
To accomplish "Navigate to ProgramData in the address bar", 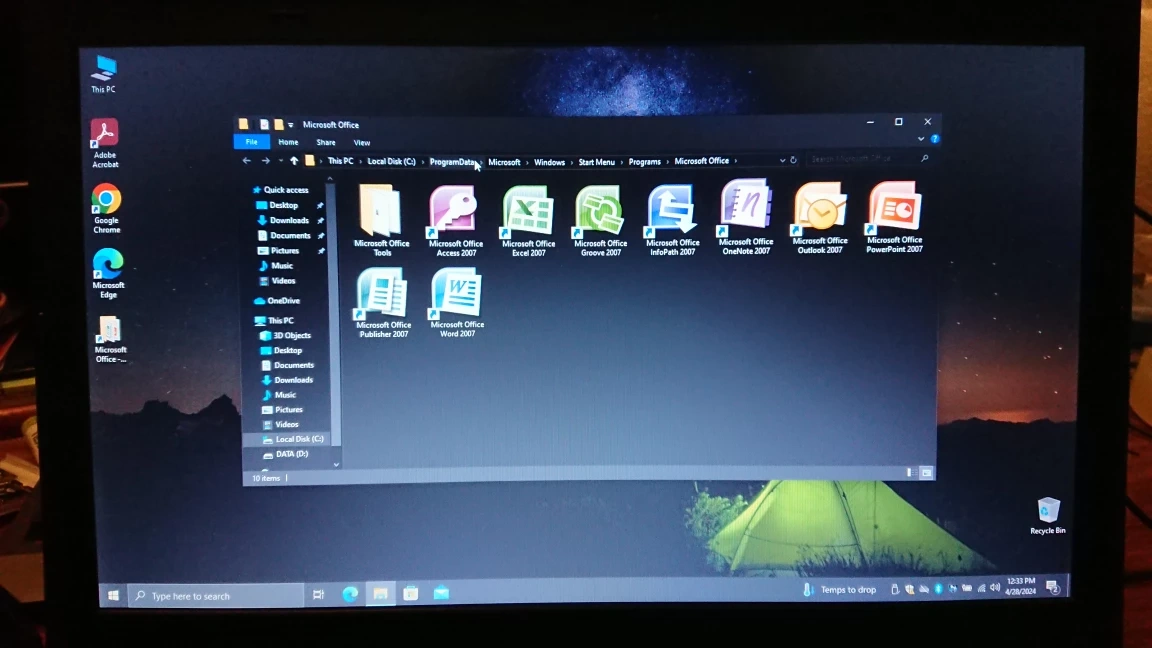I will point(453,162).
